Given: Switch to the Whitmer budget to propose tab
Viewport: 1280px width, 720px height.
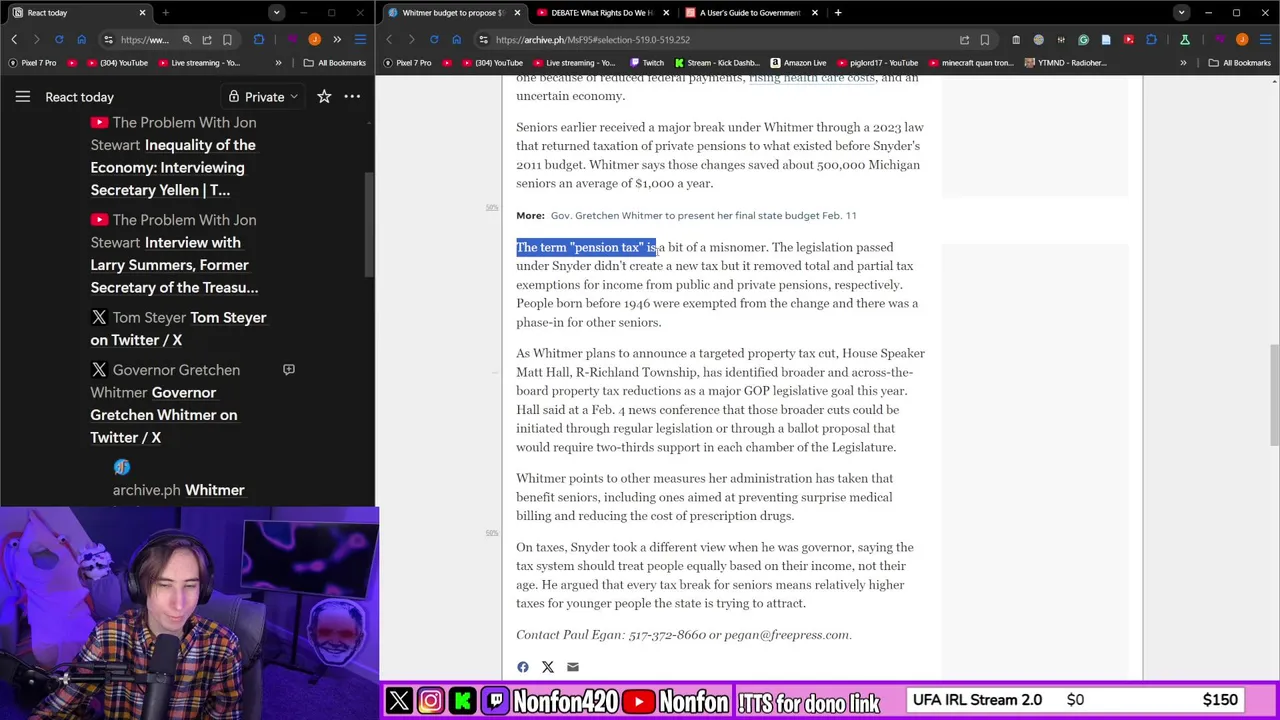Looking at the screenshot, I should pyautogui.click(x=452, y=13).
